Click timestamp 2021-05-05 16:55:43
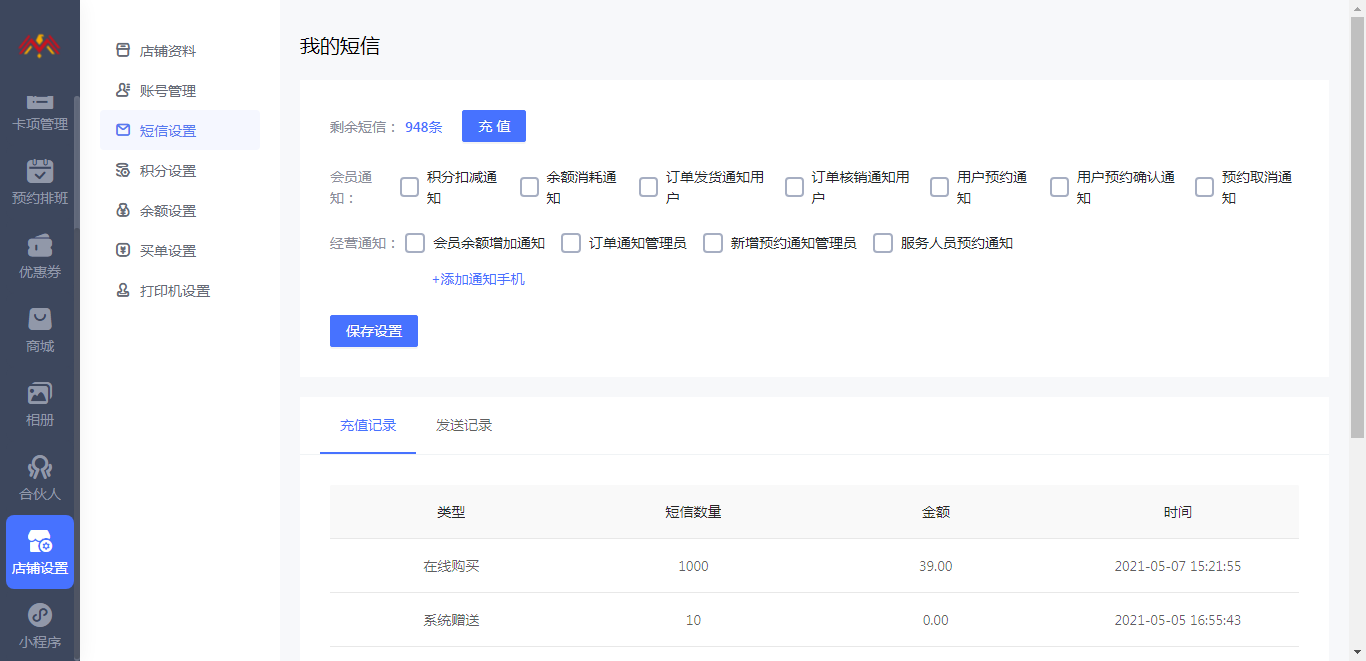This screenshot has height=661, width=1366. (1178, 620)
